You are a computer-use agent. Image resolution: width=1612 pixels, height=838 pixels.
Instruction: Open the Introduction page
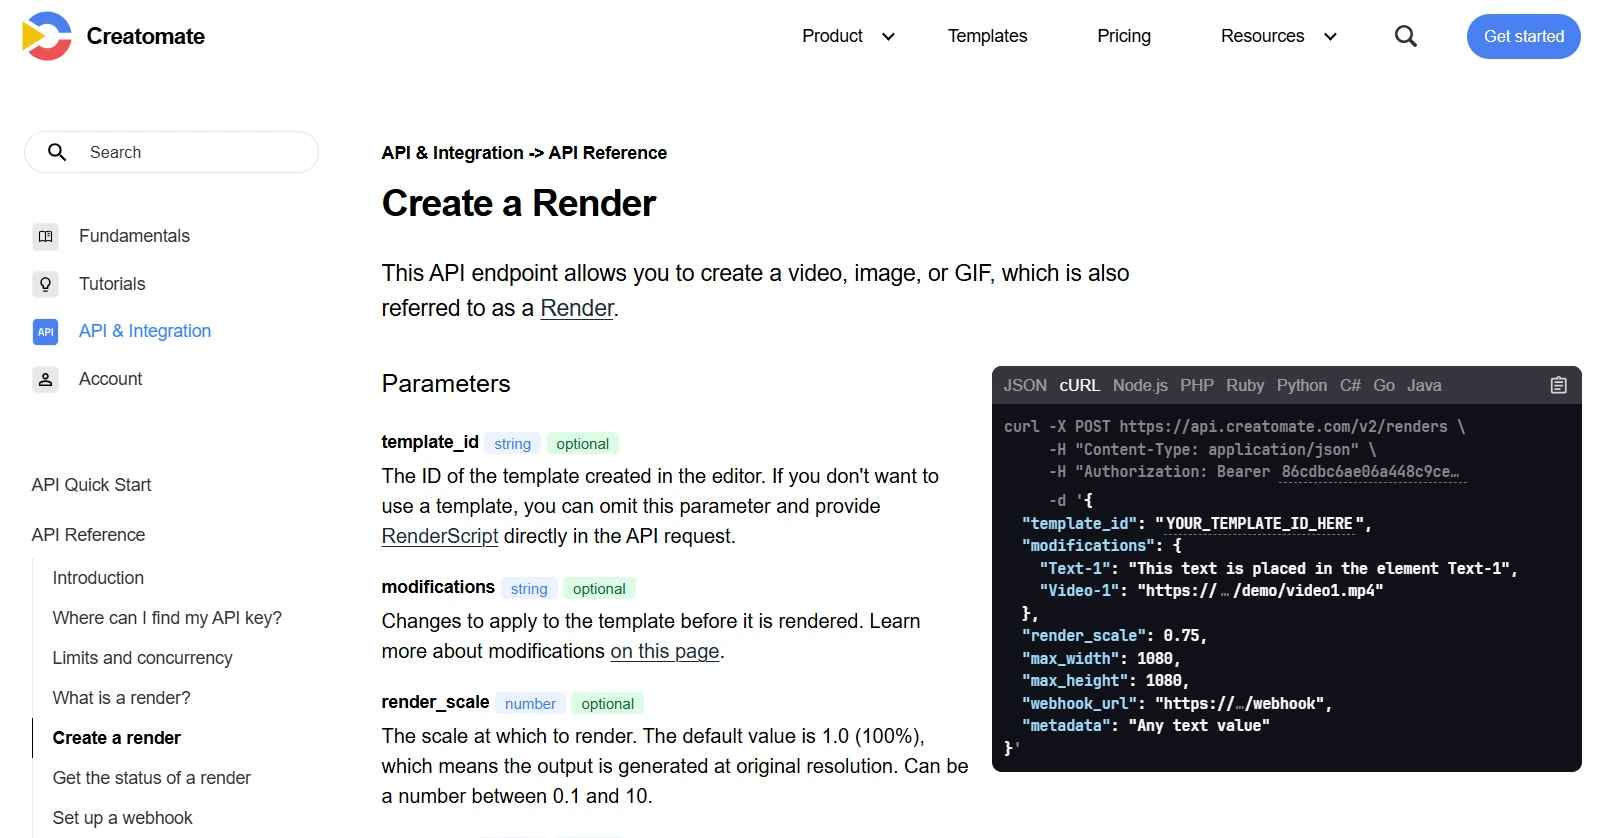[x=98, y=578]
